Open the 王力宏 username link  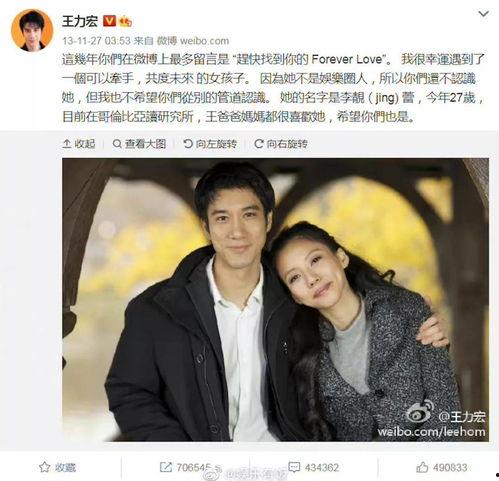80,22
